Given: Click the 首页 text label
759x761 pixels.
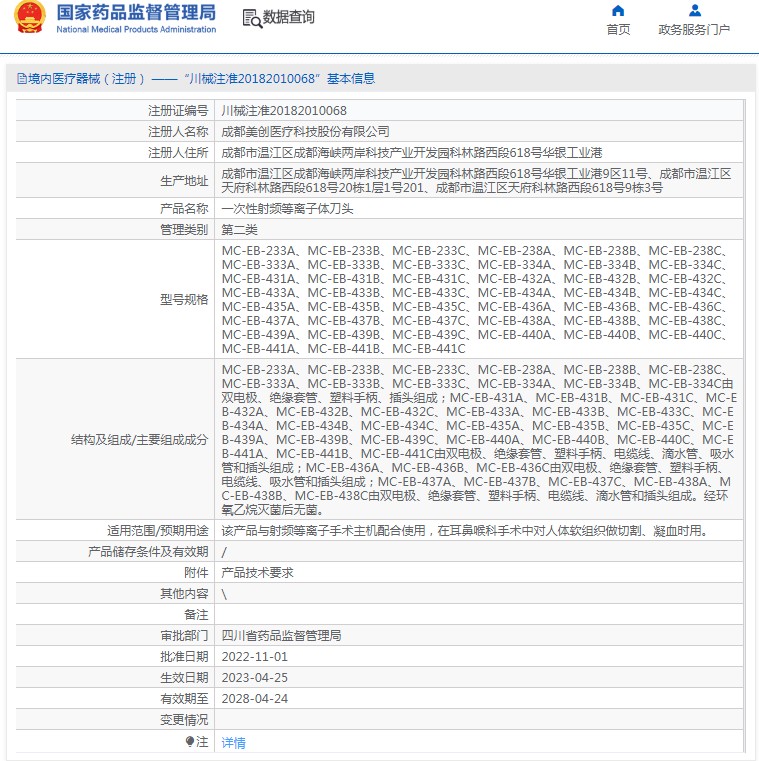Looking at the screenshot, I should point(618,30).
